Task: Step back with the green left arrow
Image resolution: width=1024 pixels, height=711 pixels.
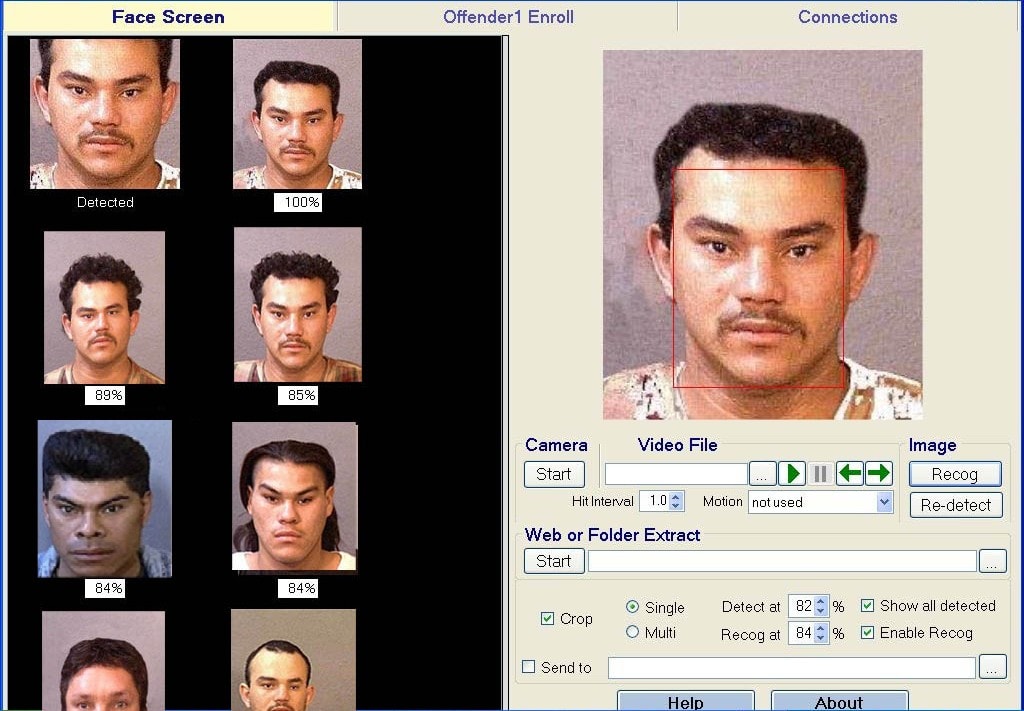Action: (x=850, y=474)
